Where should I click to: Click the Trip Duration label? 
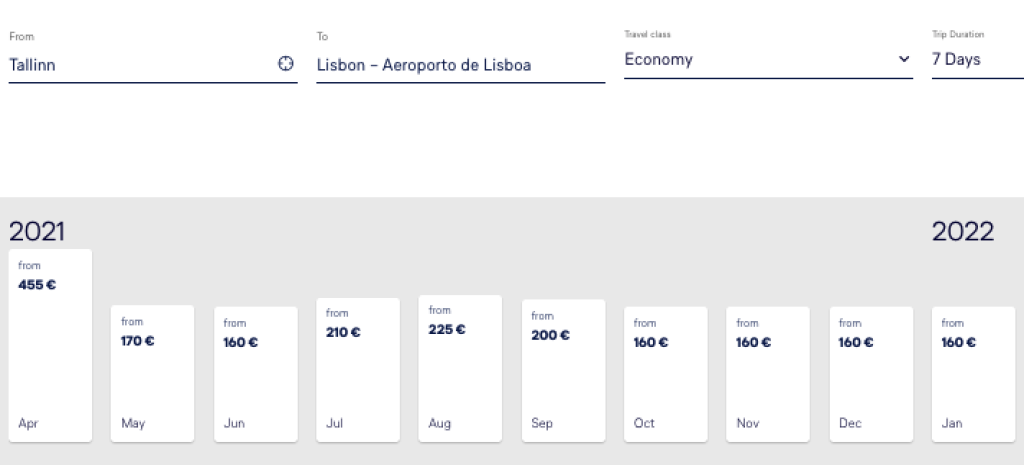click(958, 35)
